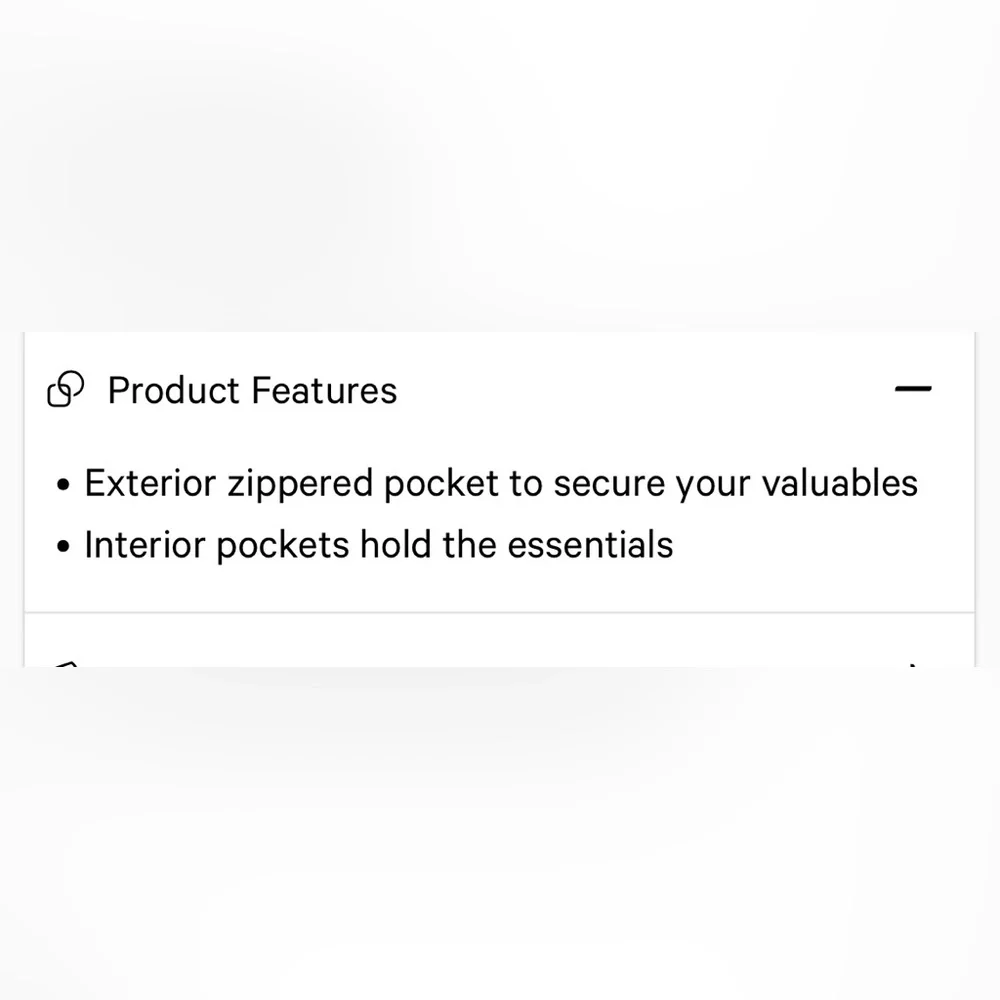
Task: Click the bullet point before "Exterior zippered pocket"
Action: pos(64,486)
